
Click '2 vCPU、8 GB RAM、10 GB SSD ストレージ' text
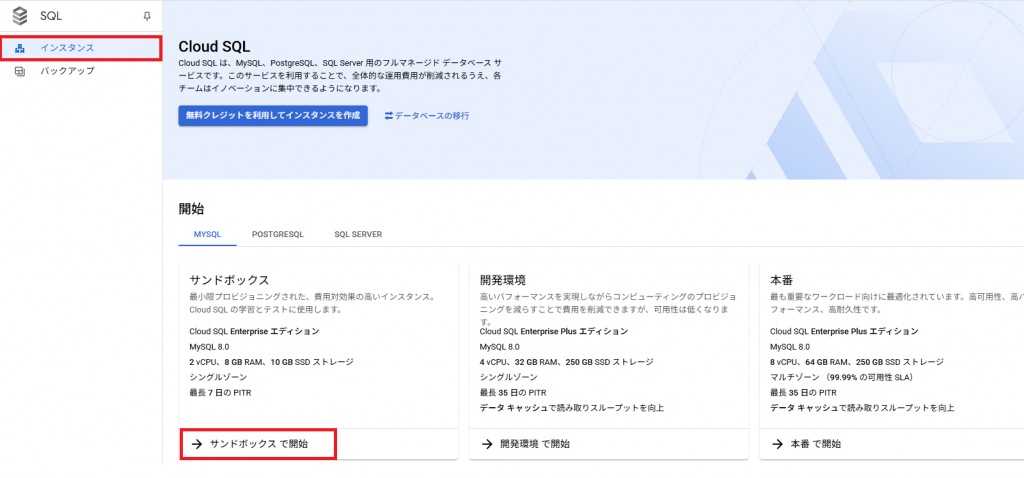point(271,362)
